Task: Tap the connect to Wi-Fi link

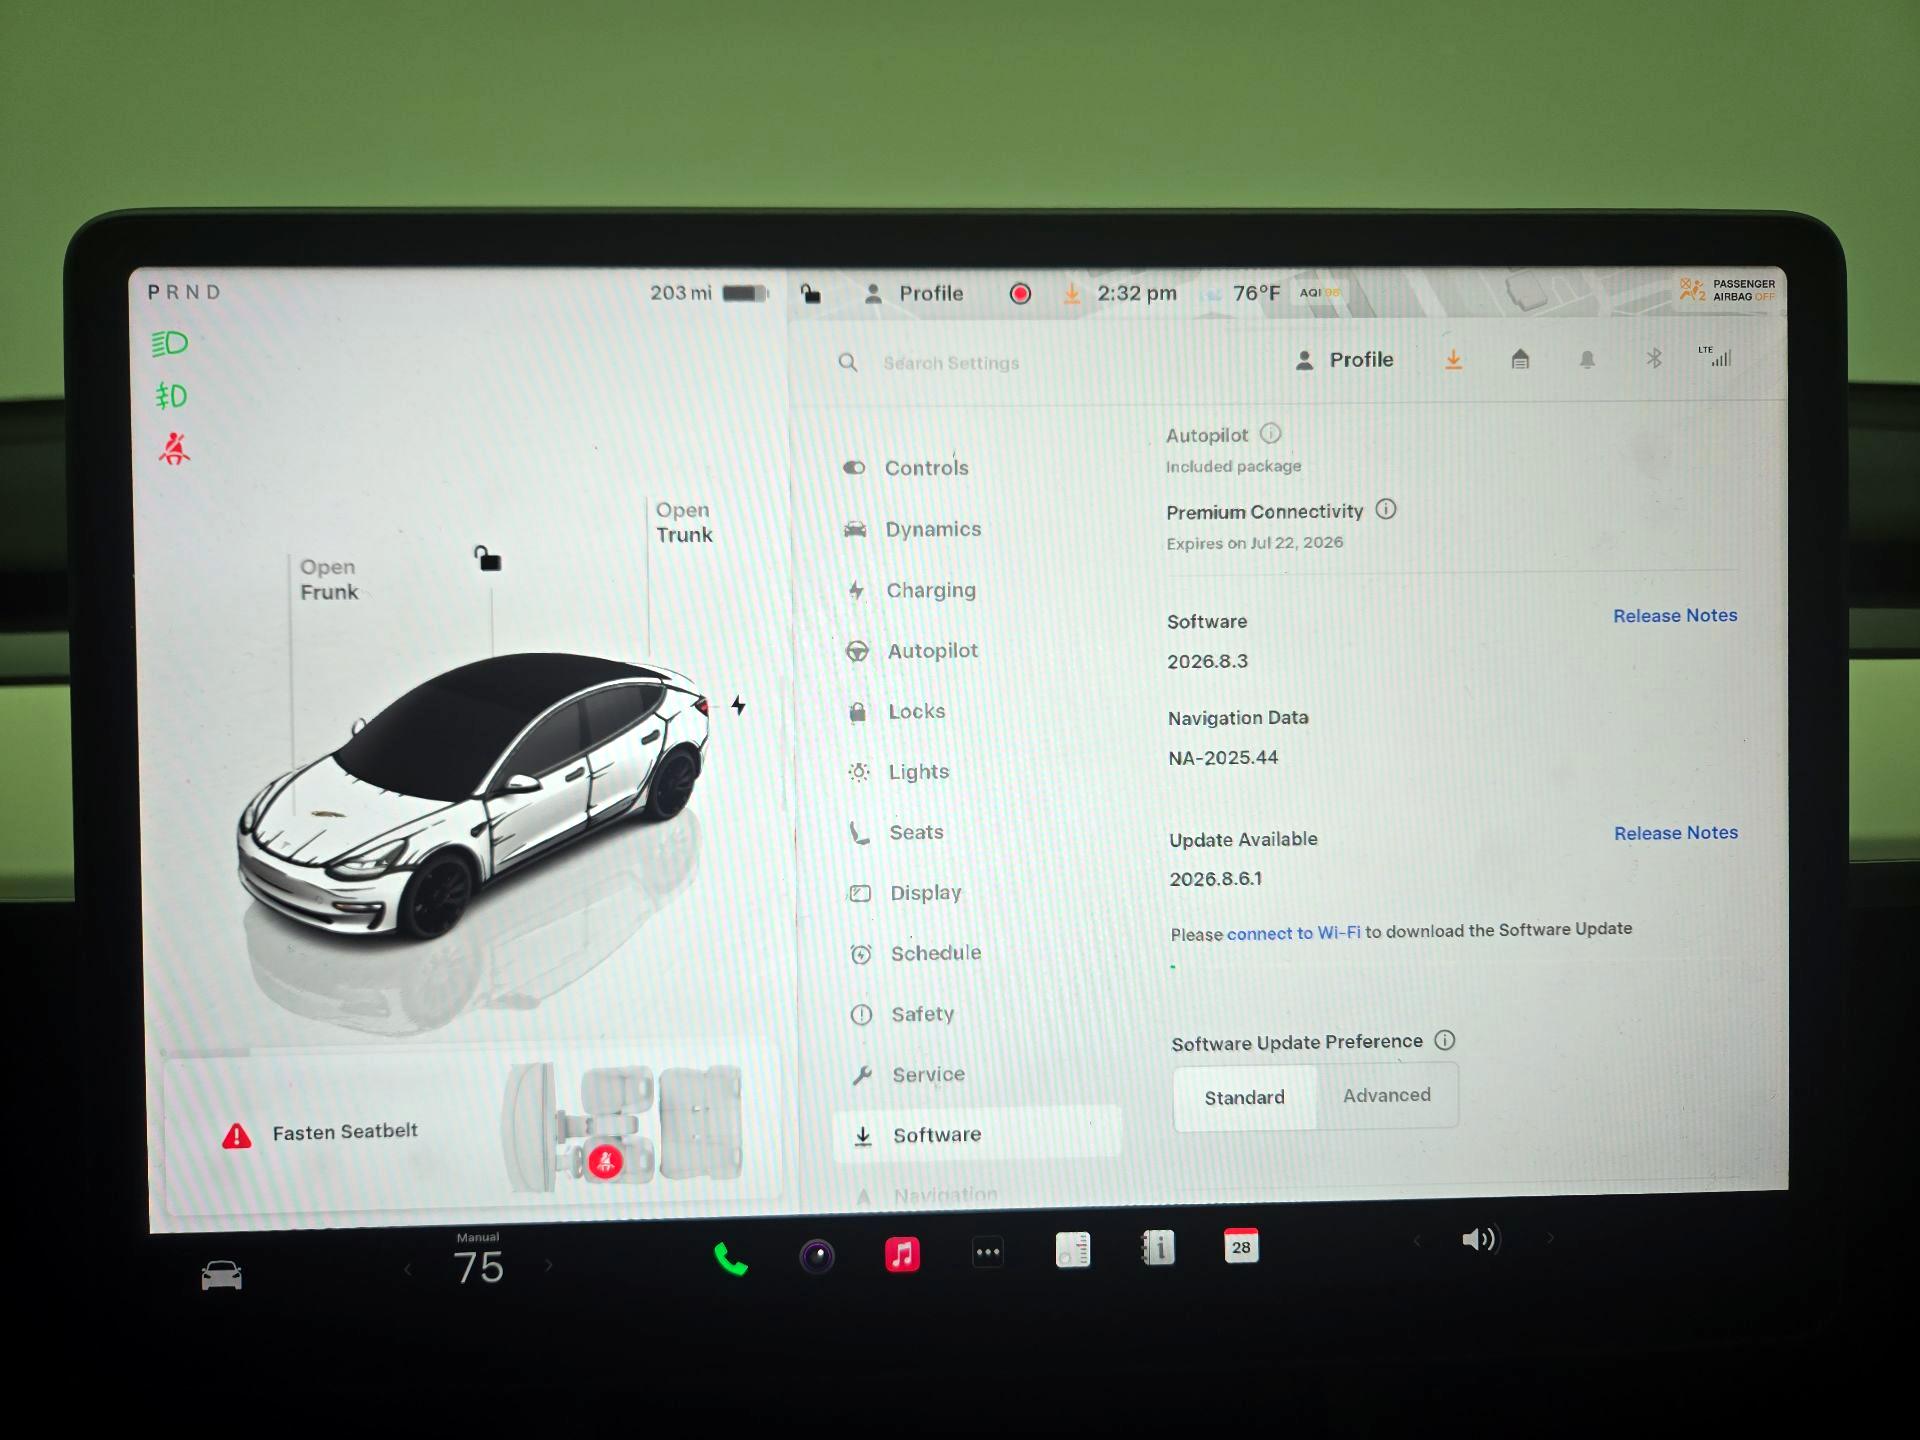Action: click(1293, 932)
